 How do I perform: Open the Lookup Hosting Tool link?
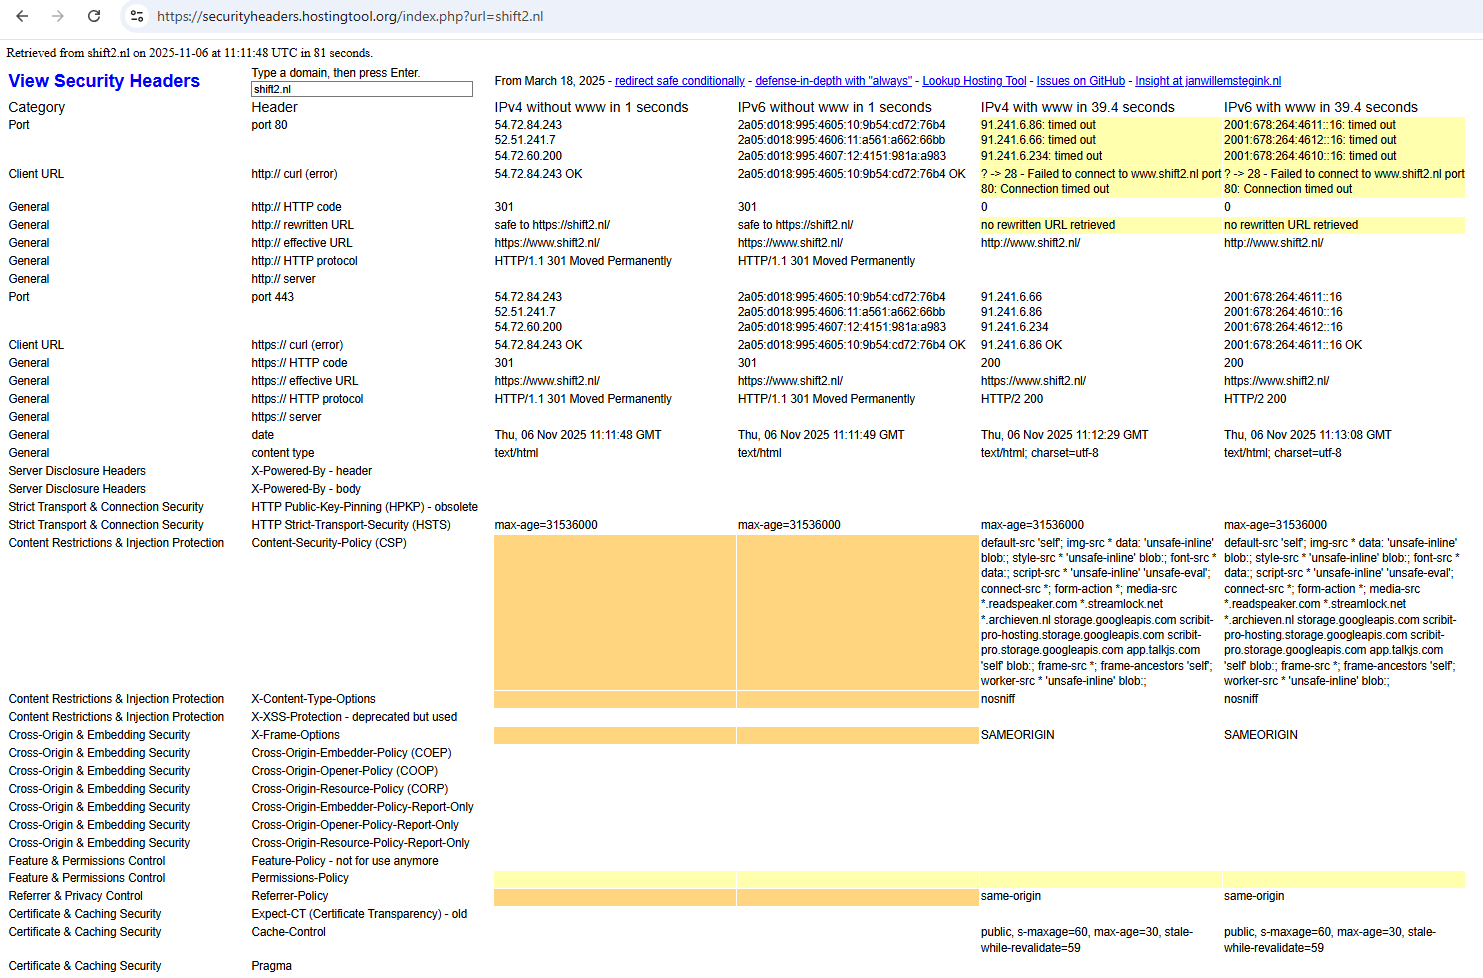pyautogui.click(x=973, y=81)
